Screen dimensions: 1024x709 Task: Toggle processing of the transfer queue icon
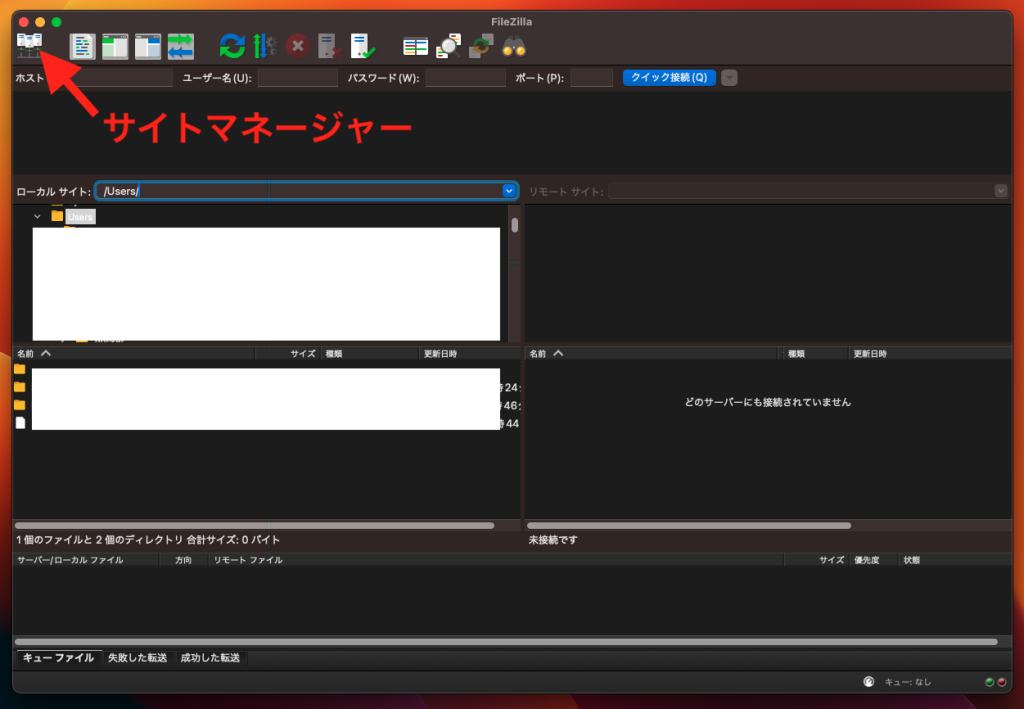(x=264, y=45)
